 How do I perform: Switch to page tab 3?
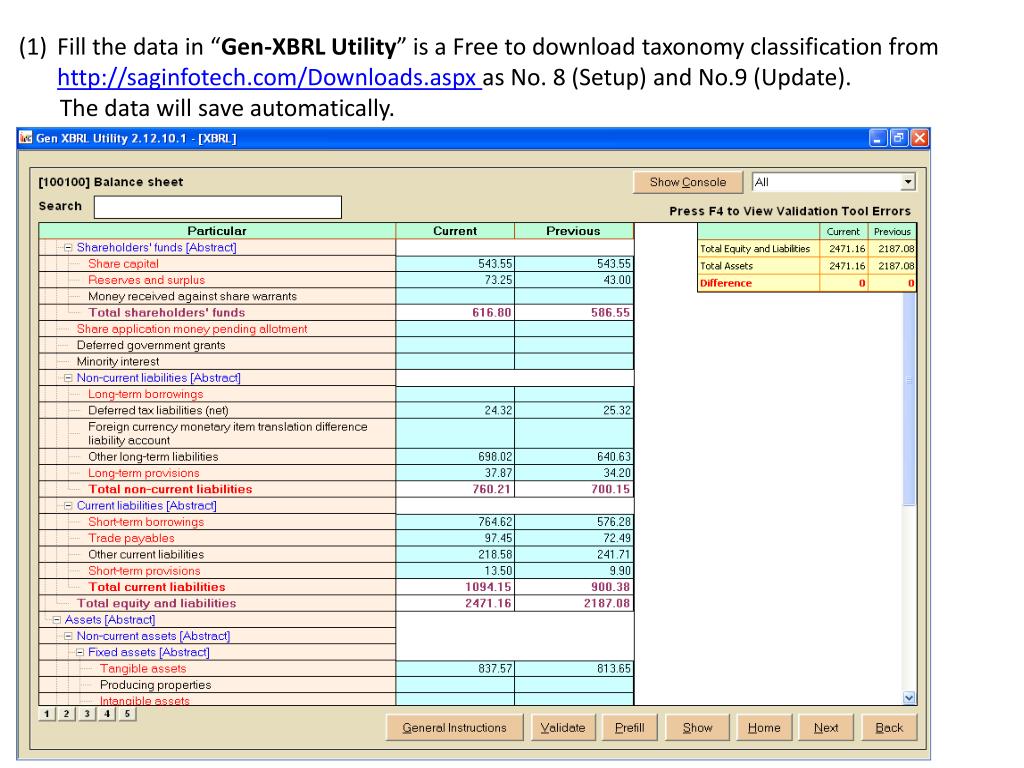point(87,714)
